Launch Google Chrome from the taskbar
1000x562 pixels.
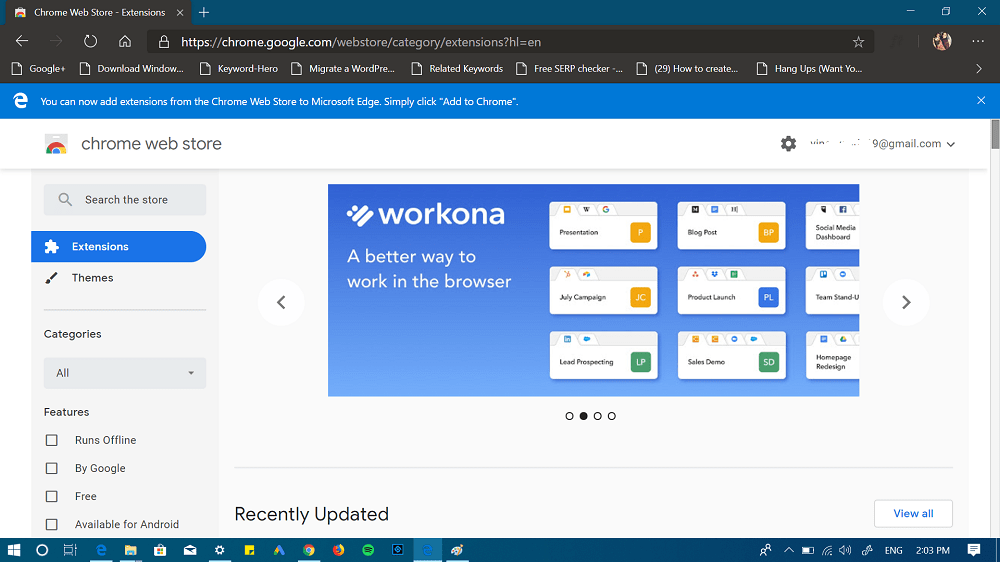click(x=309, y=550)
